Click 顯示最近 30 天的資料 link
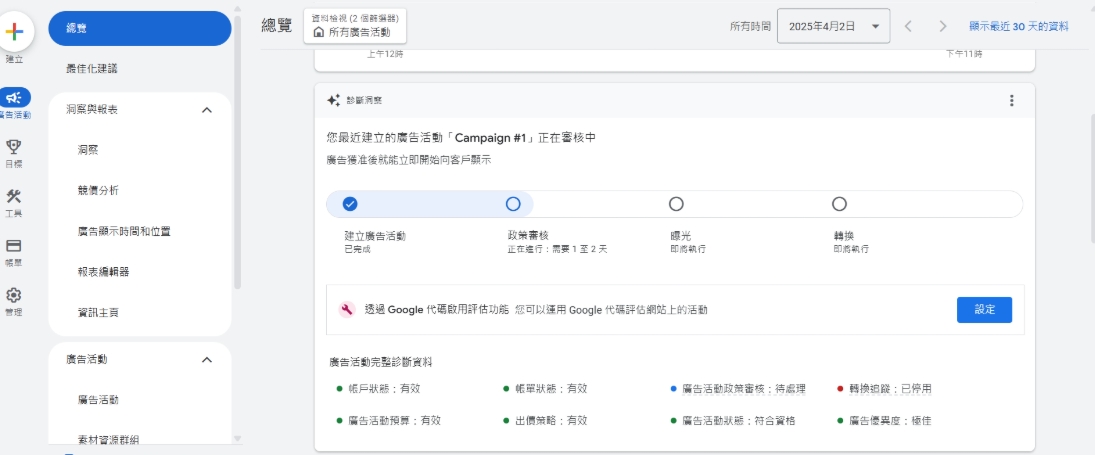 1018,27
